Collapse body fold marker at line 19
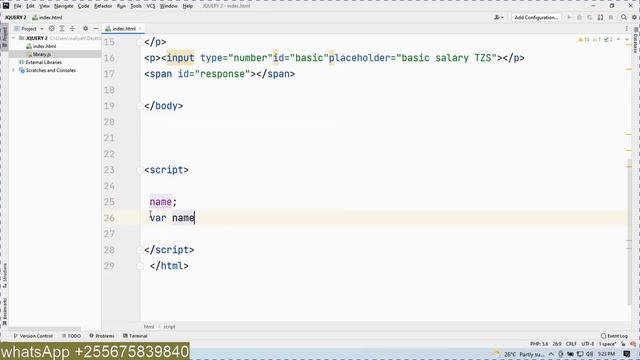The height and width of the screenshot is (360, 640). tap(140, 106)
